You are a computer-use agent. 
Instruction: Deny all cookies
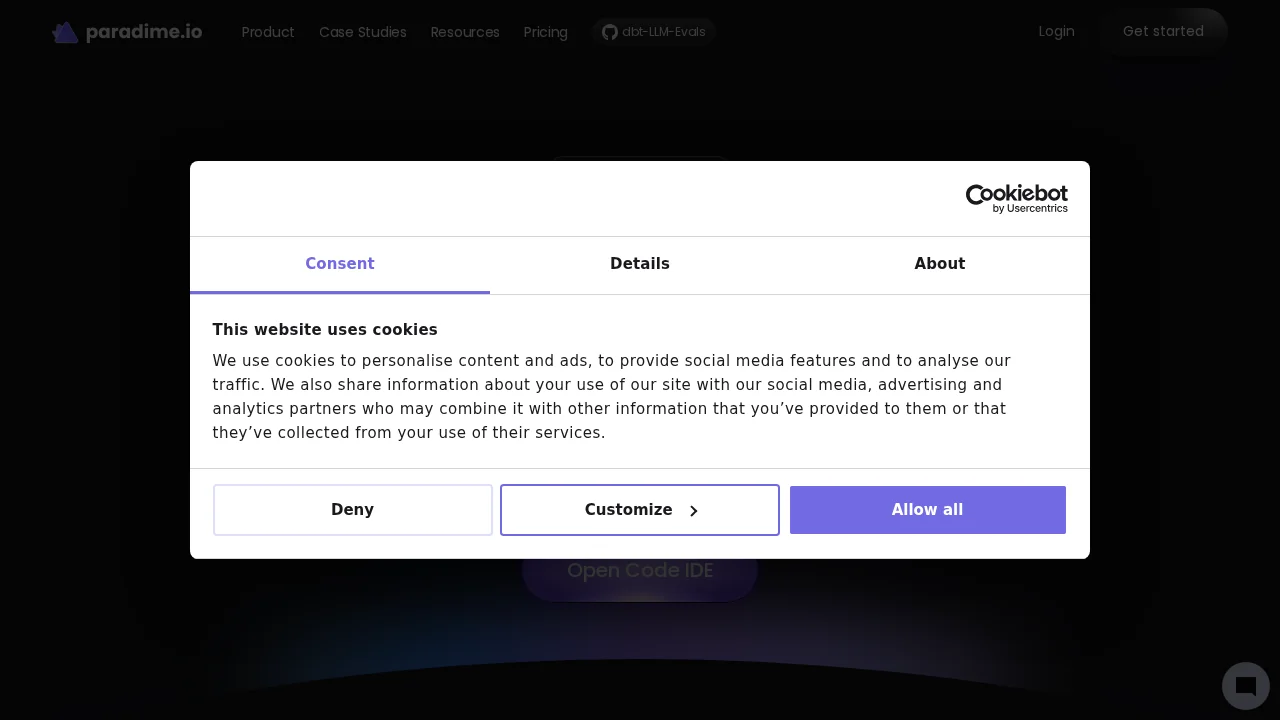[352, 510]
